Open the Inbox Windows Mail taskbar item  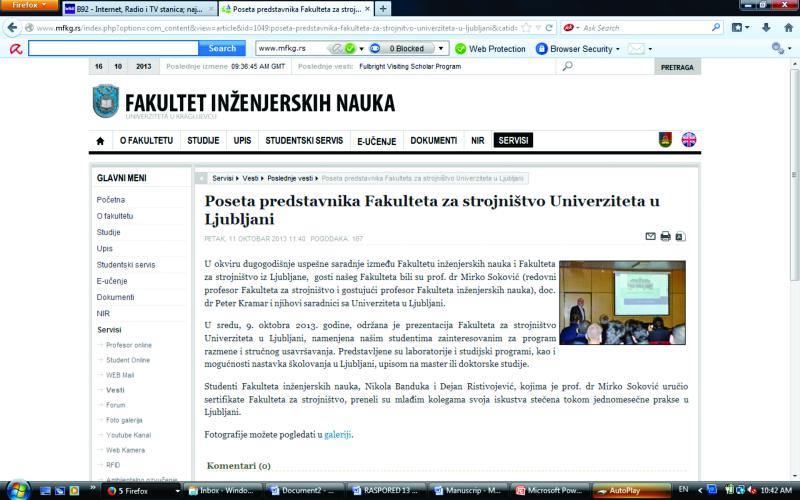point(222,491)
